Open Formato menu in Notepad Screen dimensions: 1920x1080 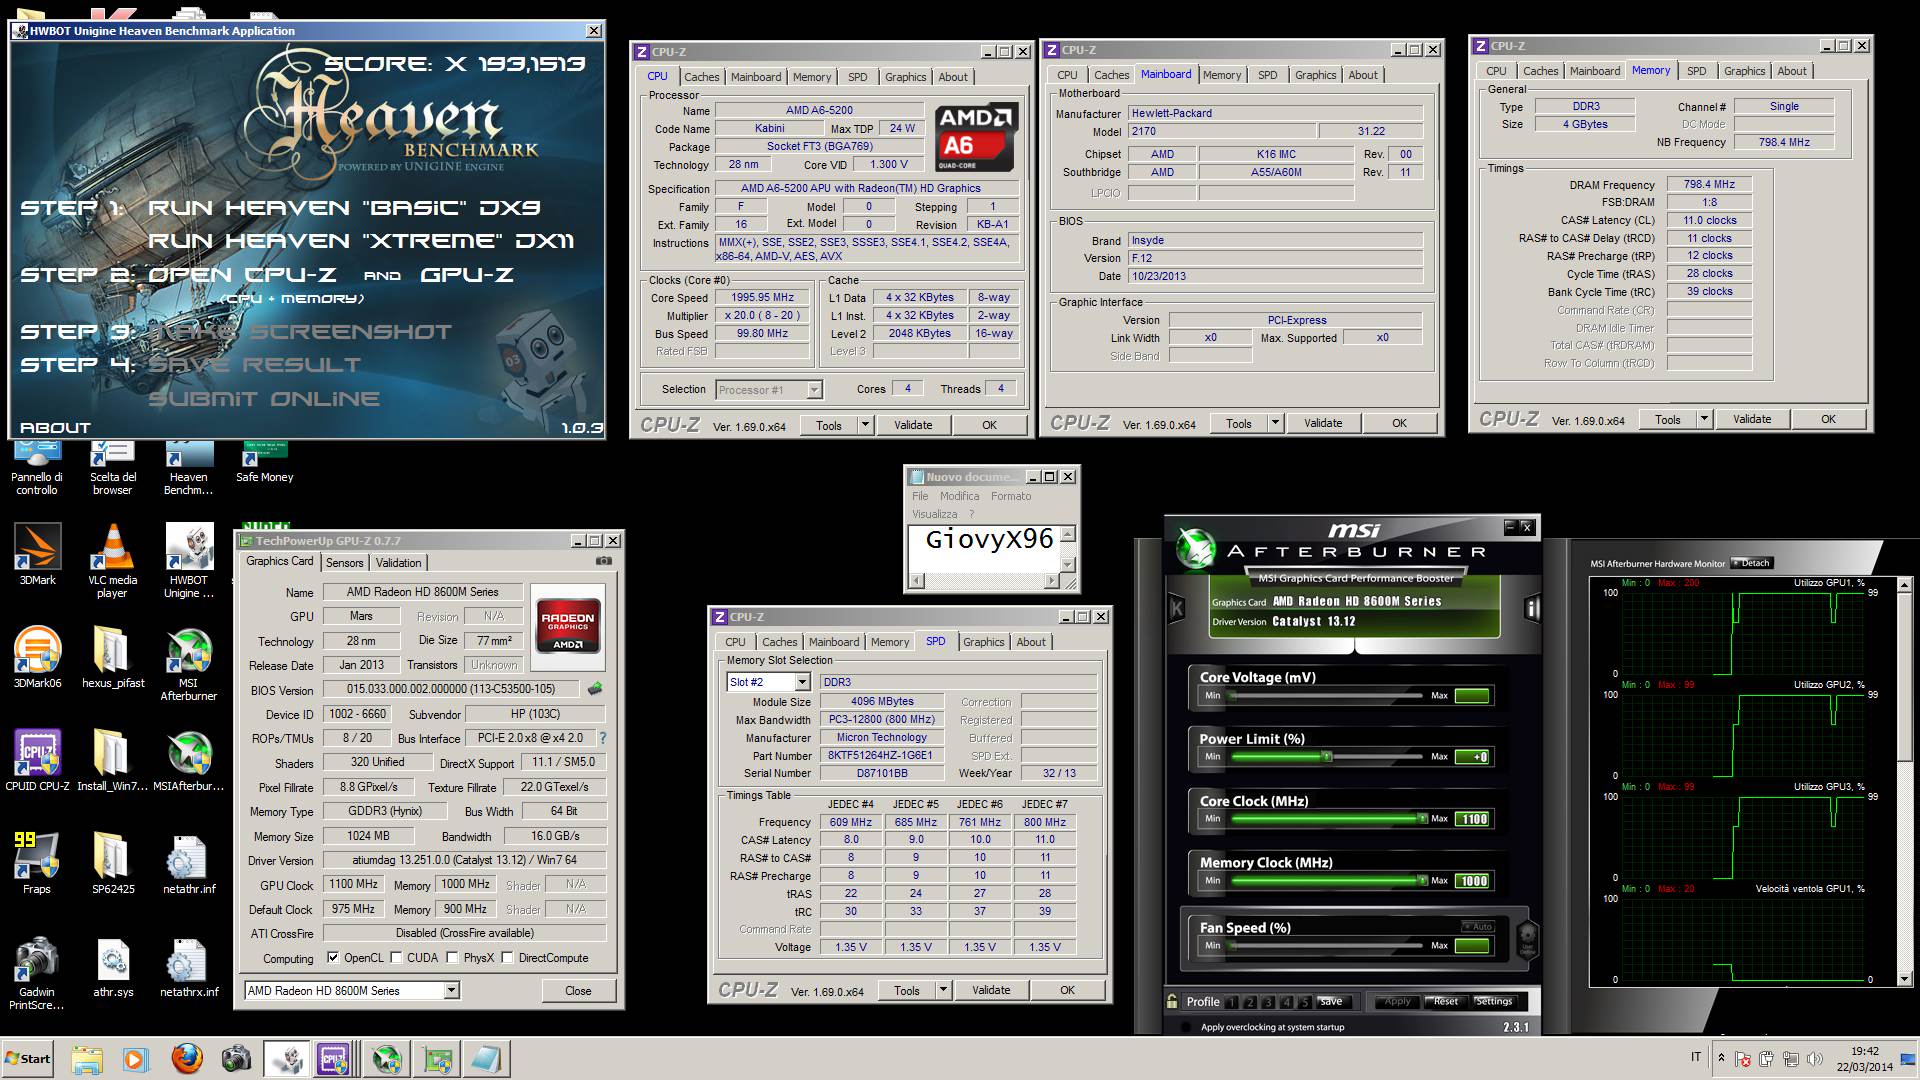click(x=1010, y=496)
